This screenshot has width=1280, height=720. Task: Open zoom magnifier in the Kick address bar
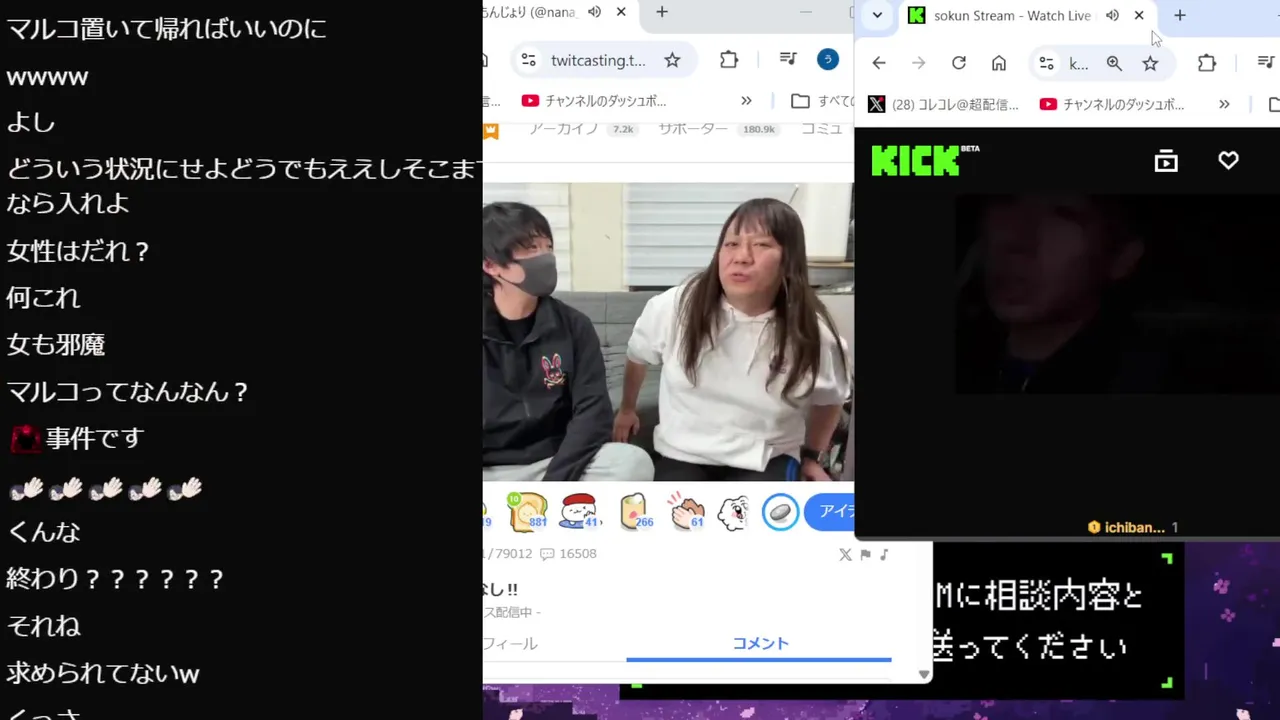pyautogui.click(x=1114, y=63)
